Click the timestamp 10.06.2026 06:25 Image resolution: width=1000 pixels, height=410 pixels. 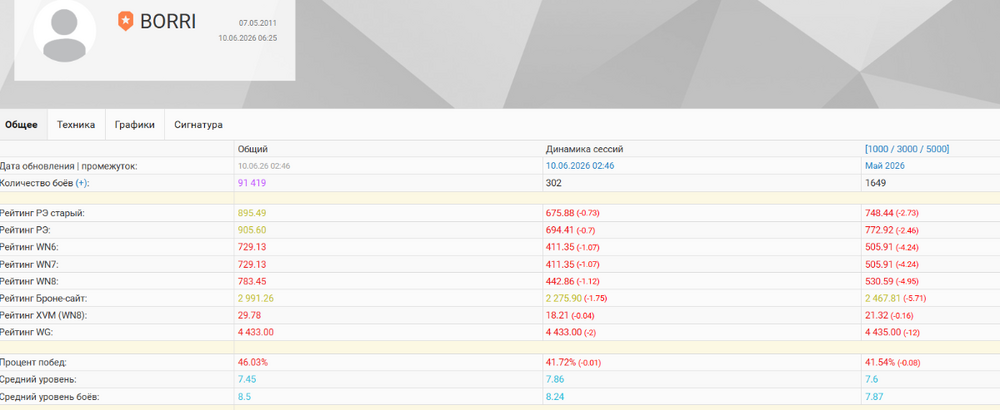247,38
